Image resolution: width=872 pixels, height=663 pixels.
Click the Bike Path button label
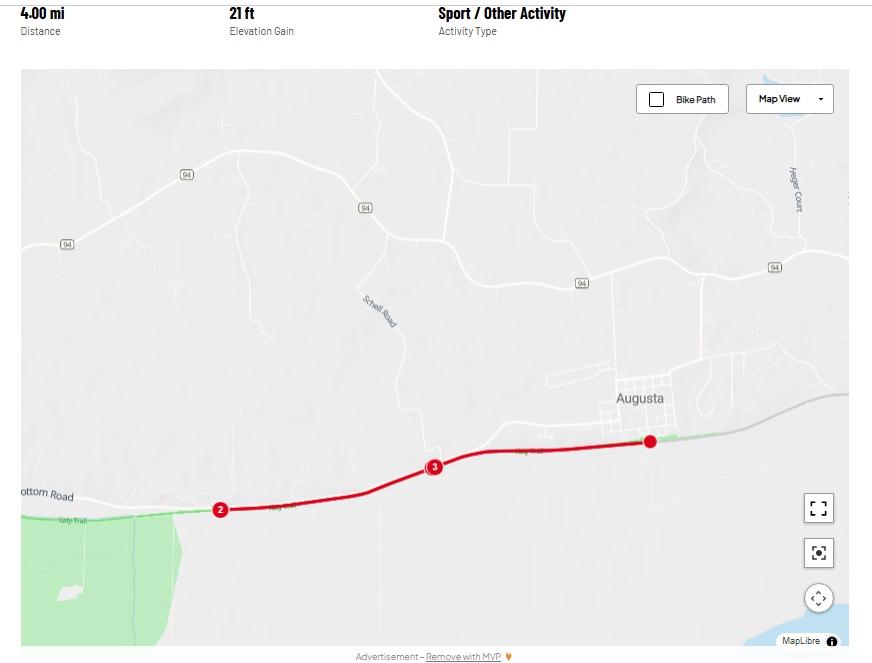tap(696, 100)
